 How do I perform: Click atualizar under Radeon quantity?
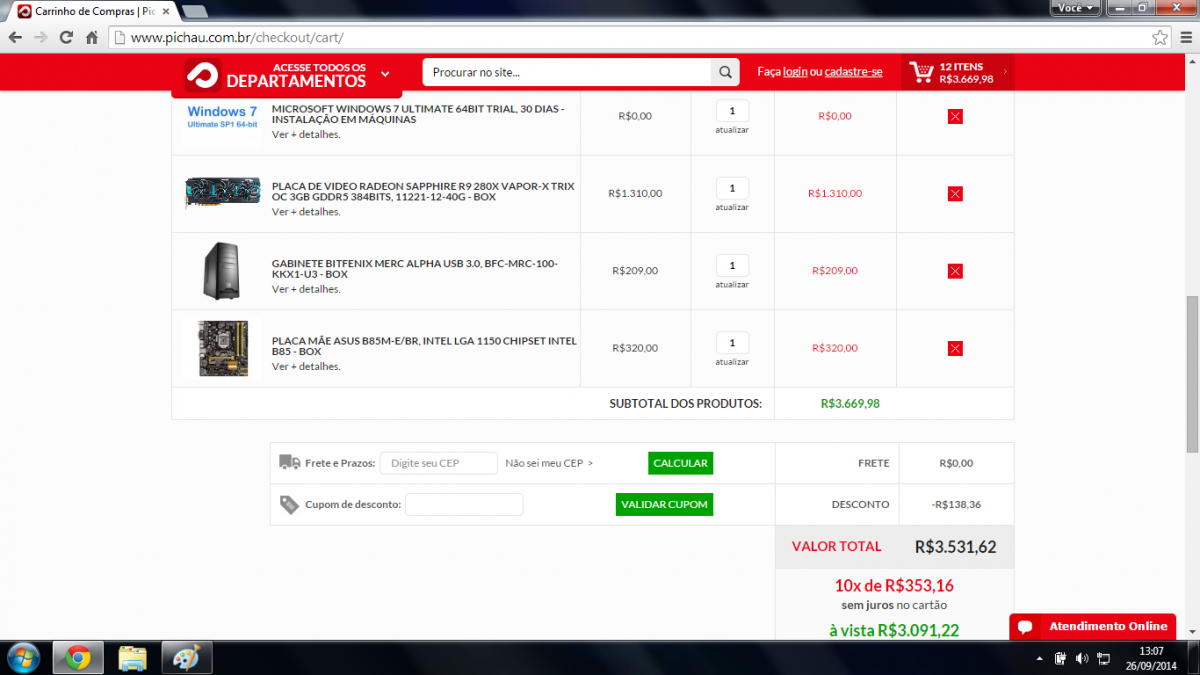click(732, 207)
